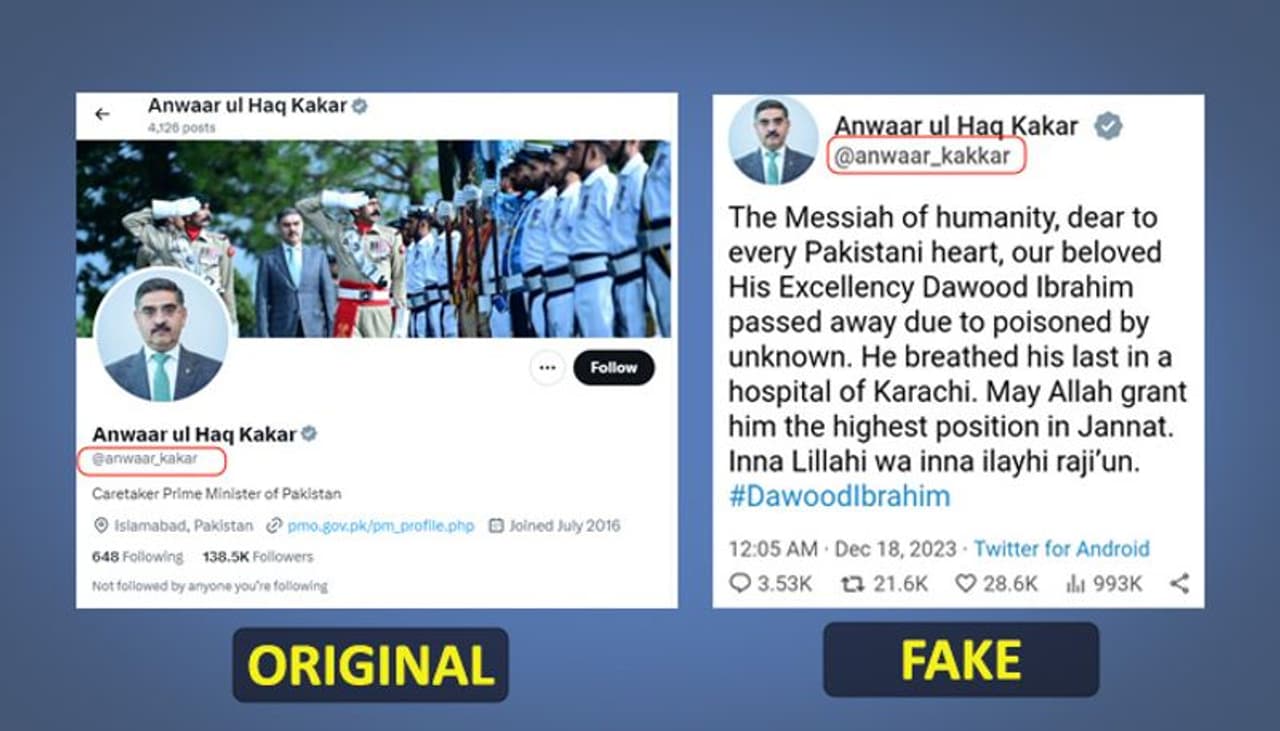This screenshot has width=1280, height=731.
Task: Click the back arrow on profile header
Action: [x=102, y=114]
